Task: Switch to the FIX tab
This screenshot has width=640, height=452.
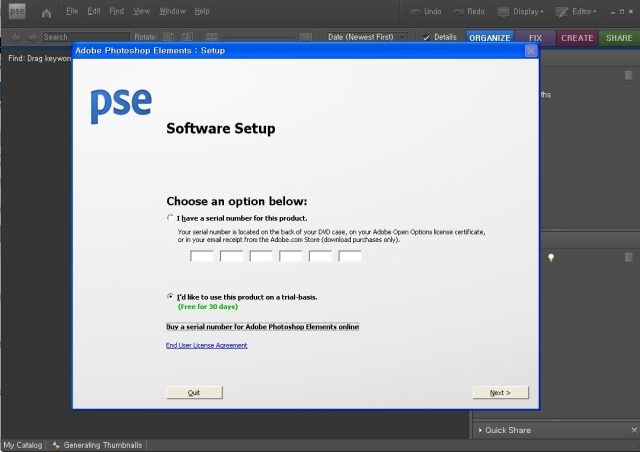Action: click(536, 38)
